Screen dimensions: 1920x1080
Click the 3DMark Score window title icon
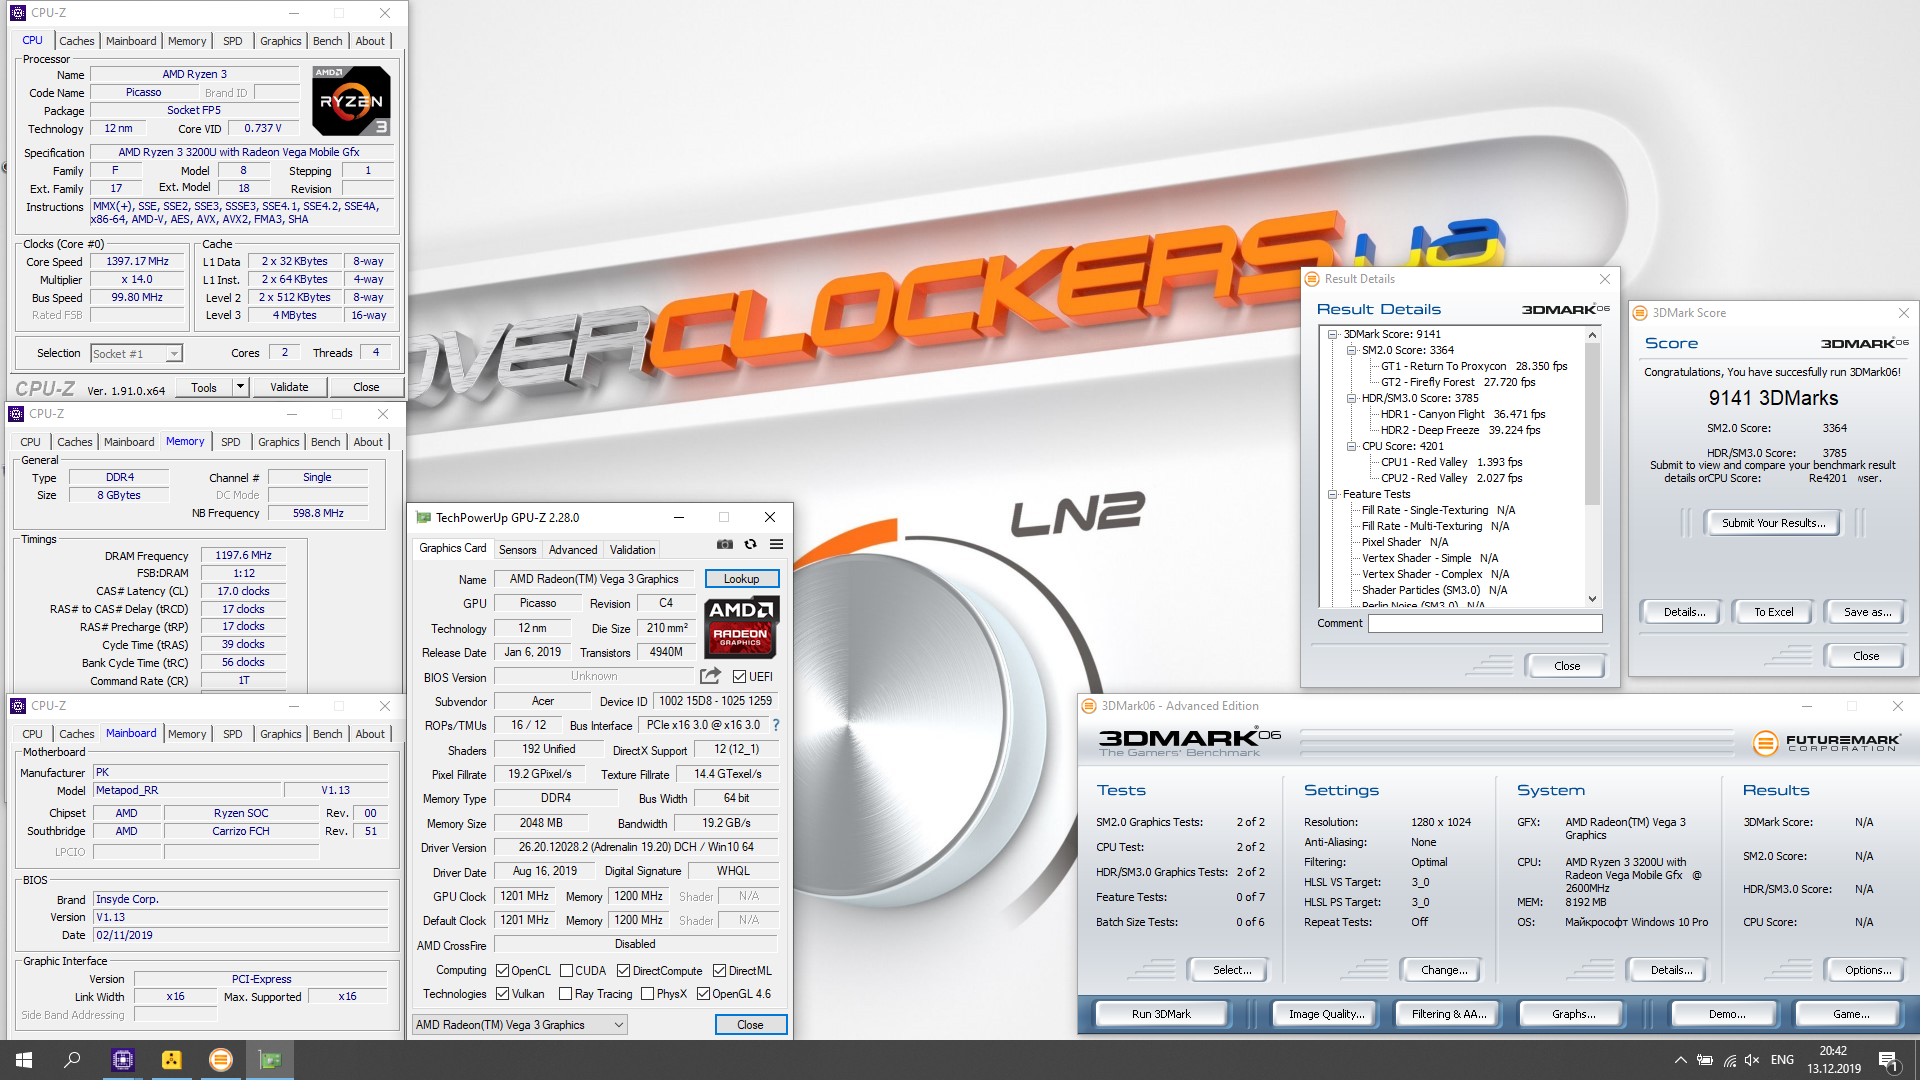(x=1640, y=313)
